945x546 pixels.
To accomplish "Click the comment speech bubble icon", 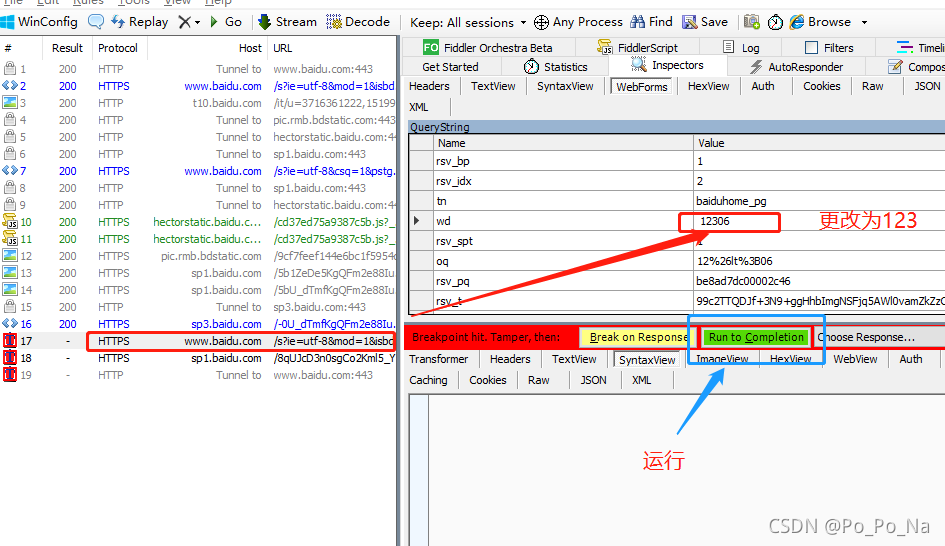I will point(95,22).
